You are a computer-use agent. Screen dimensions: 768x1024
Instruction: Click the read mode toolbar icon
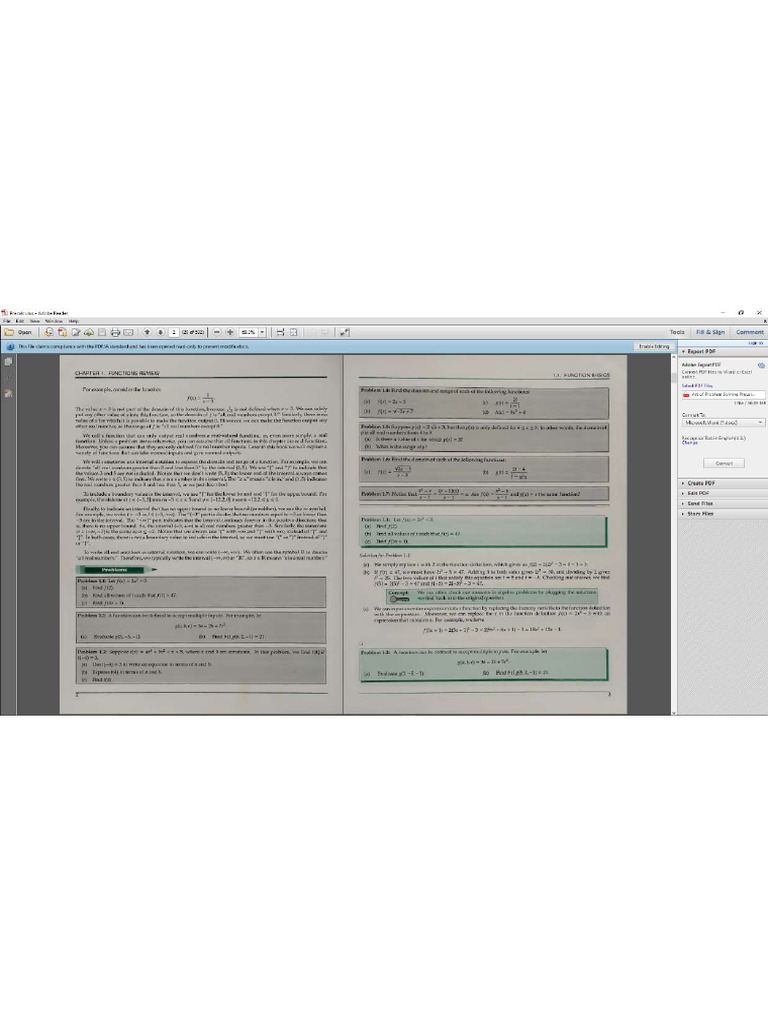pos(344,332)
